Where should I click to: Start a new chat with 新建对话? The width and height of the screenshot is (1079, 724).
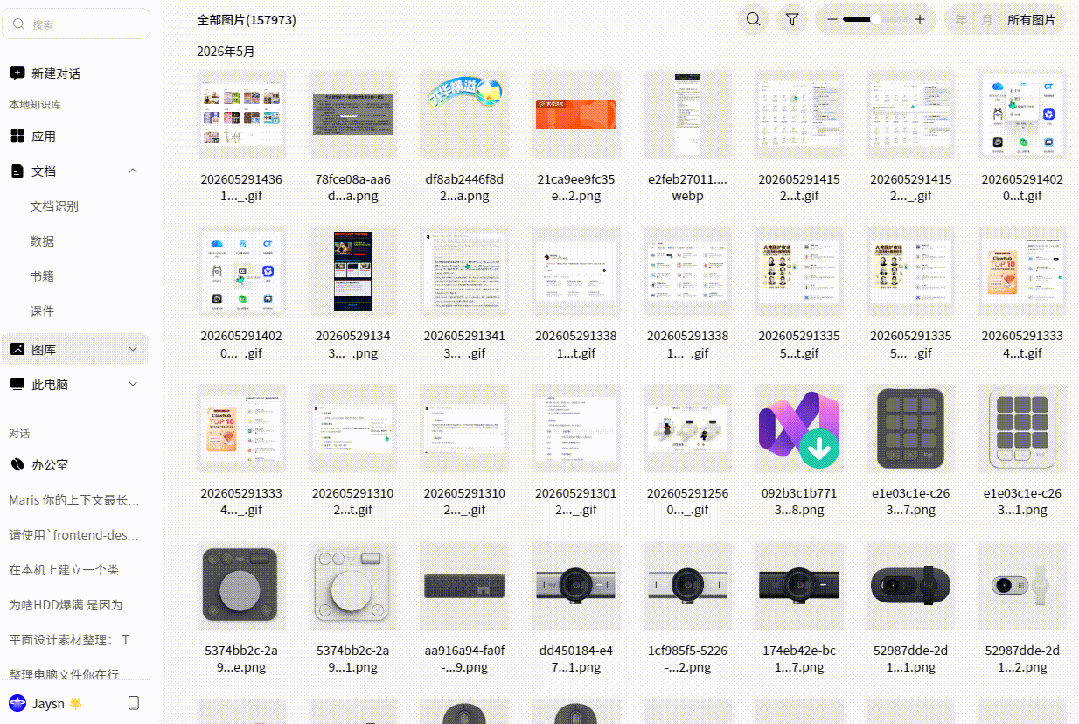[45, 73]
